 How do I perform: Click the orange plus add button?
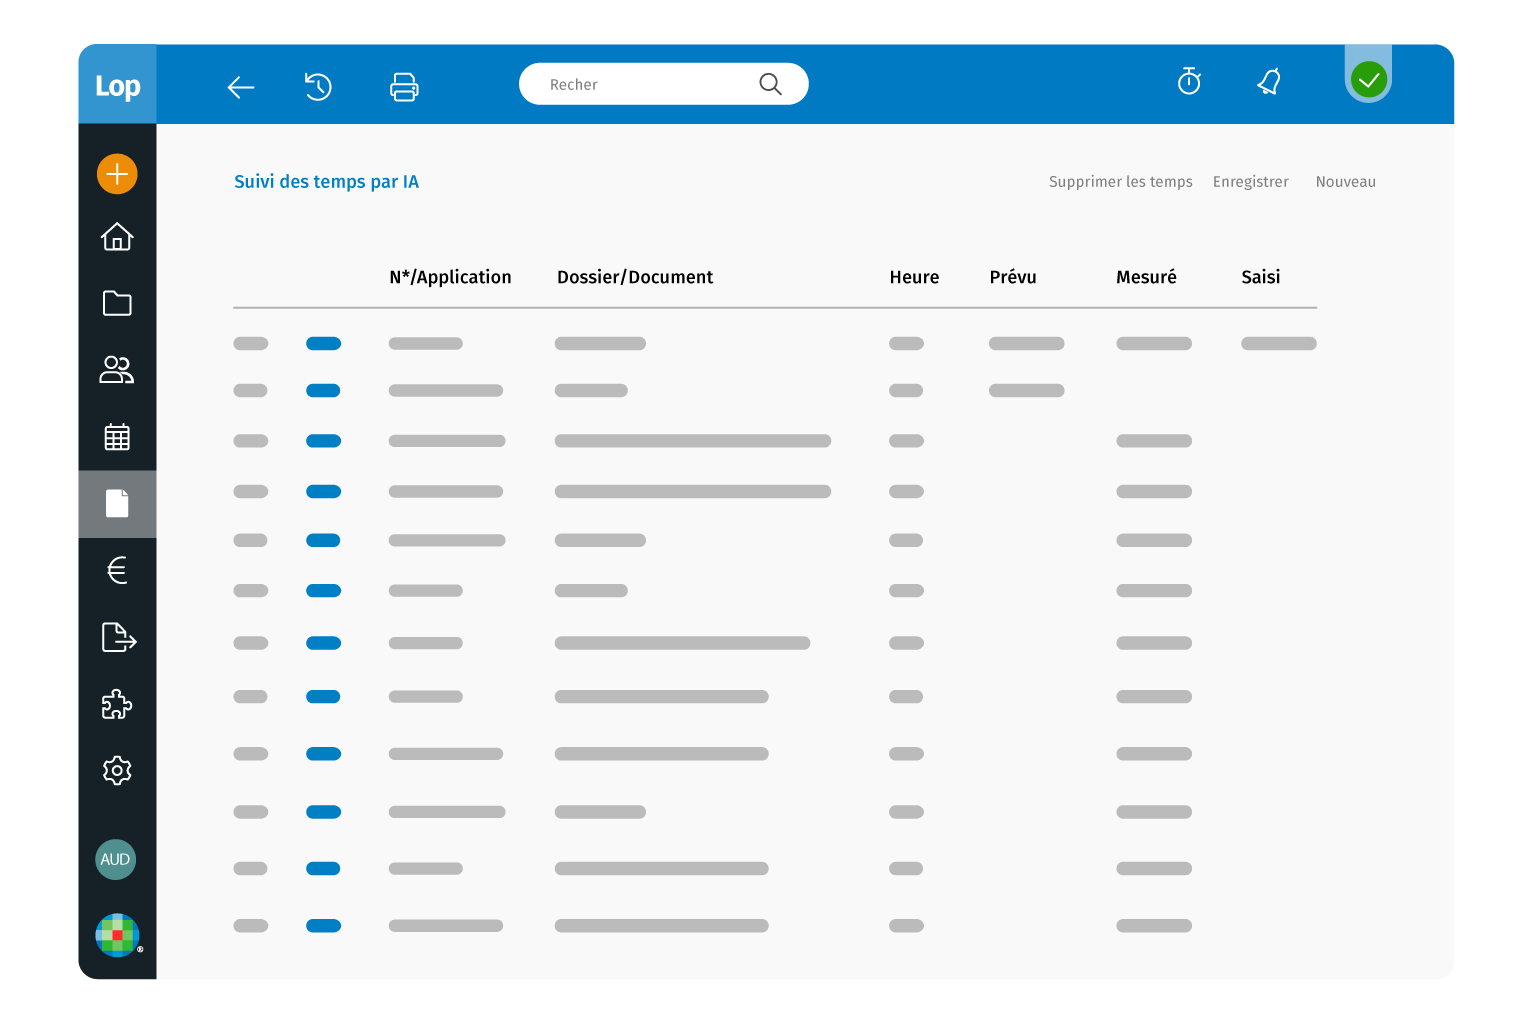click(x=117, y=174)
